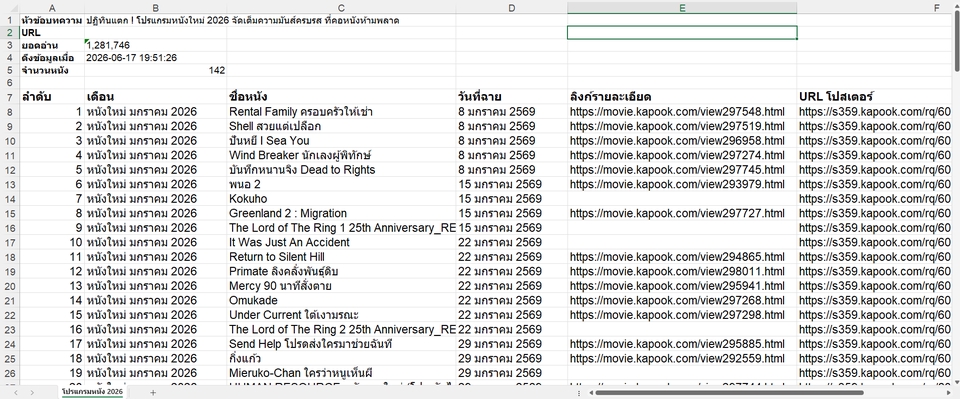Select the Wind Breaker นักเลงผู้พิทักษ์ cell
Screen dimensions: 960x399
point(341,155)
